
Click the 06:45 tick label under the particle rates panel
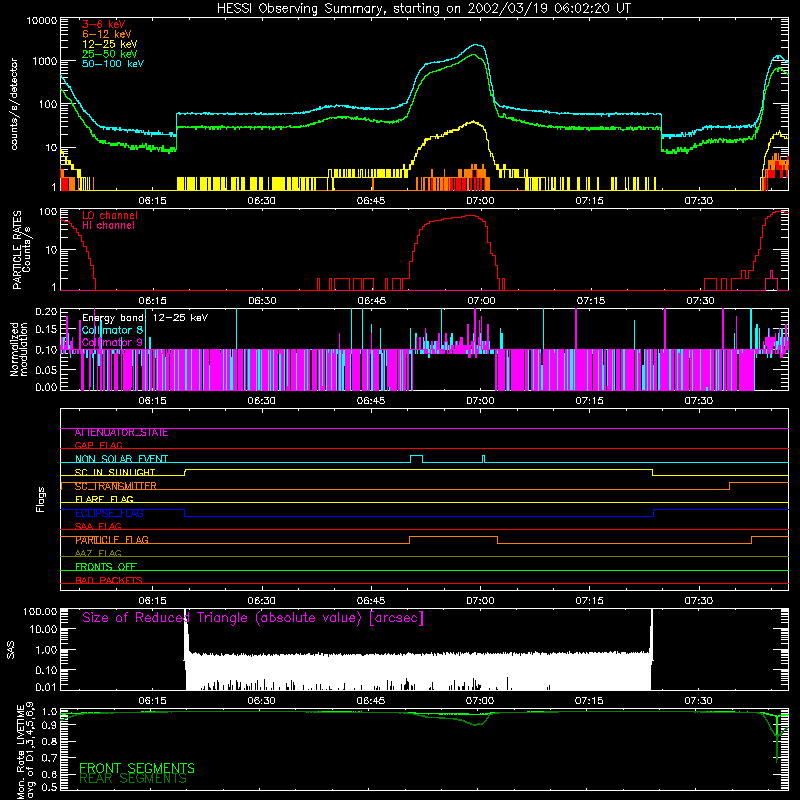[x=371, y=301]
